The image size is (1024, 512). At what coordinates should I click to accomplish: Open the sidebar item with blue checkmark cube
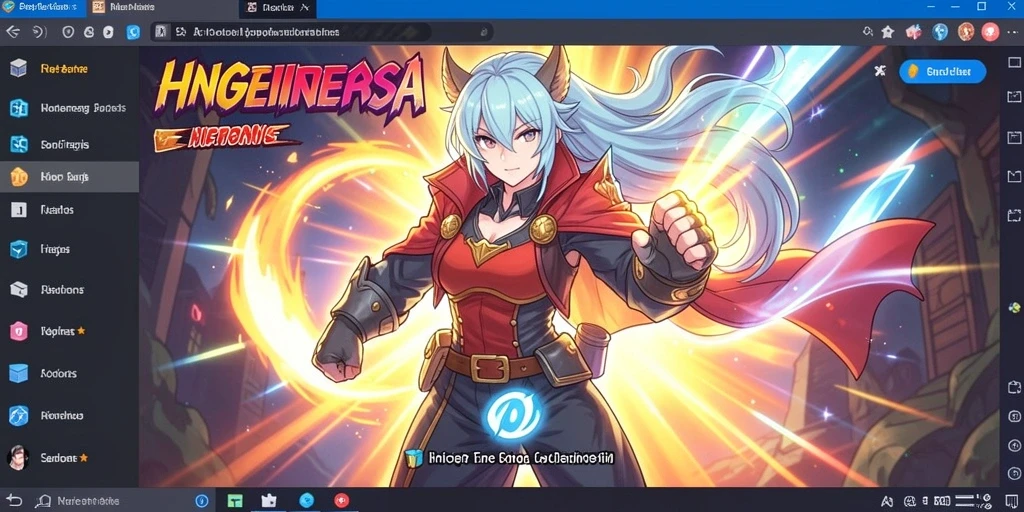(x=69, y=249)
